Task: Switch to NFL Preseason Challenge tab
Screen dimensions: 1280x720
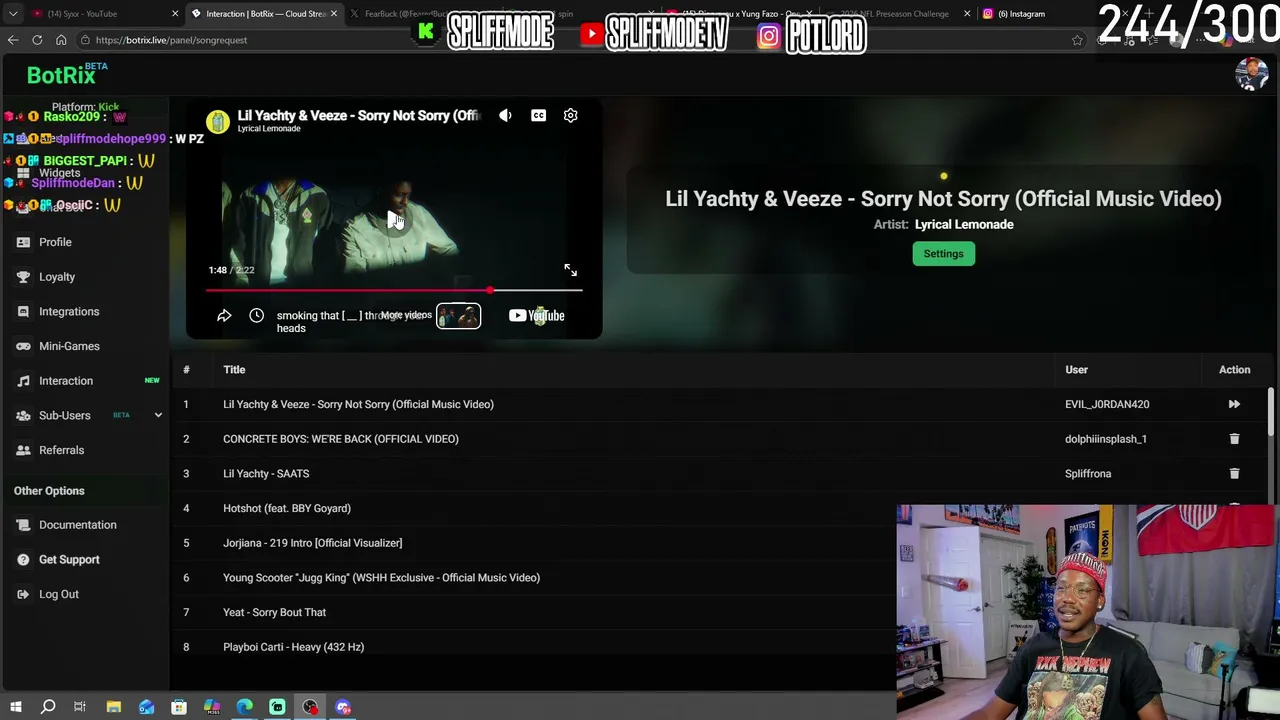Action: [895, 14]
